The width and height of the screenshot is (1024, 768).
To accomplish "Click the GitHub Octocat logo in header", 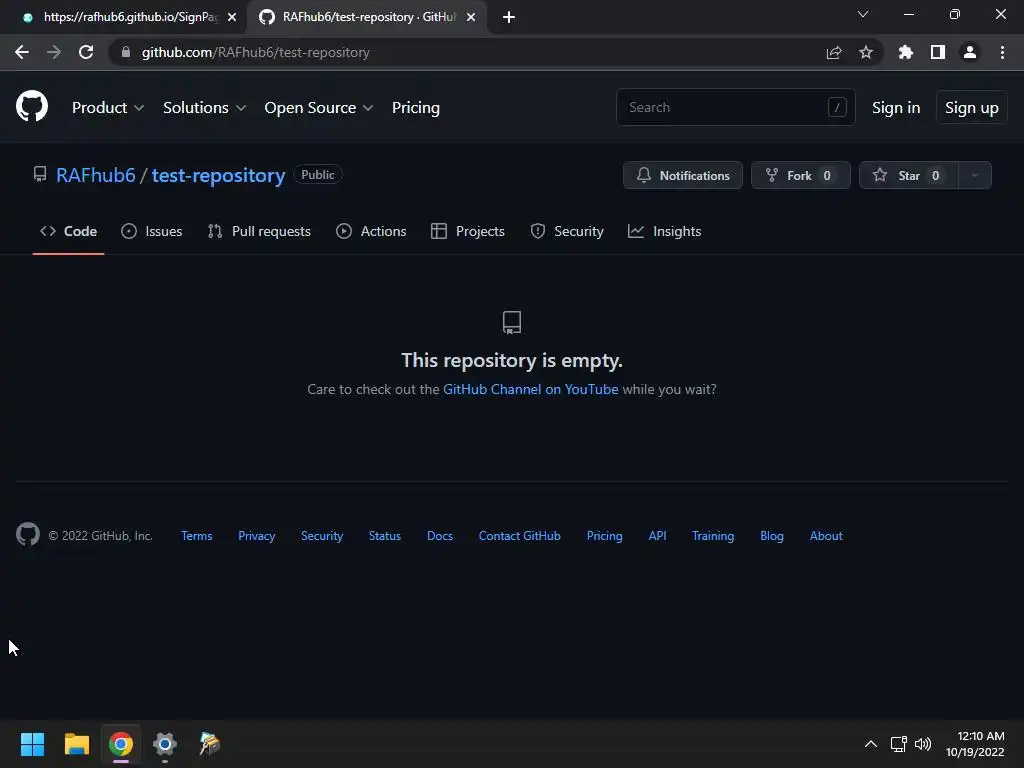I will pos(32,106).
